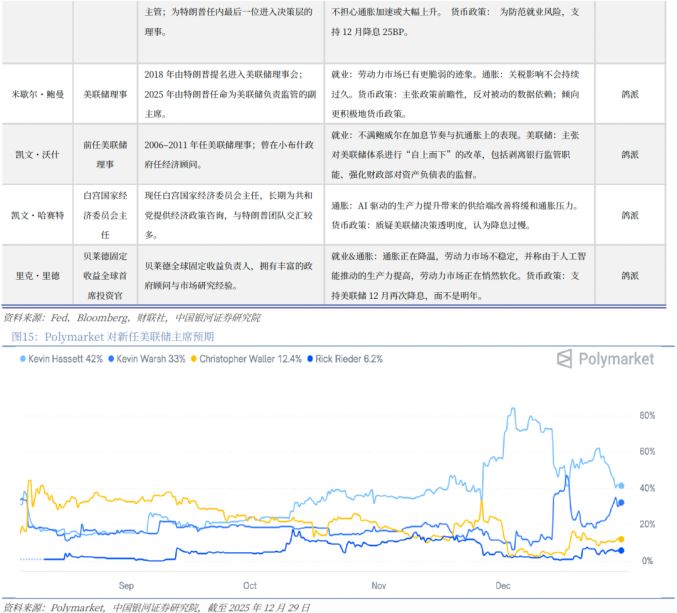Click the Polymarket brand name text
Image resolution: width=677 pixels, height=613 pixels.
[616, 358]
